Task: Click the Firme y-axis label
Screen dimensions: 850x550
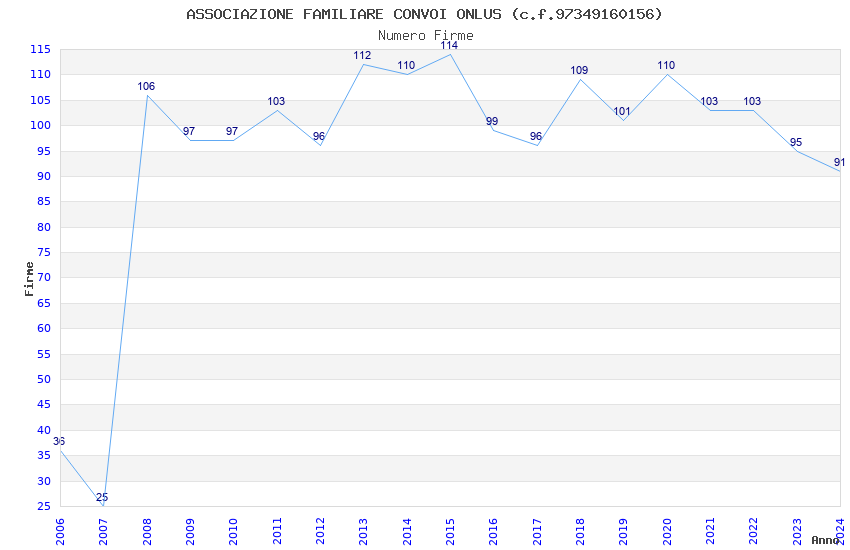Action: coord(29,279)
